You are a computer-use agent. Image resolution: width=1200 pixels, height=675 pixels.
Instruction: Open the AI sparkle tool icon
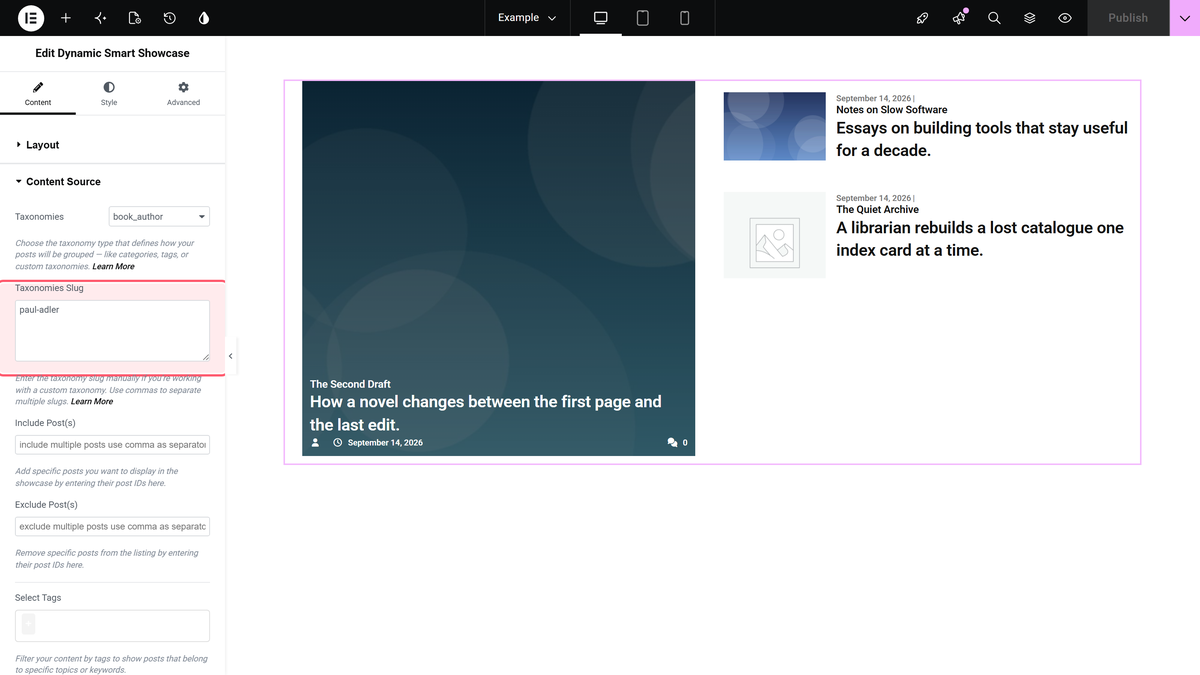[100, 18]
